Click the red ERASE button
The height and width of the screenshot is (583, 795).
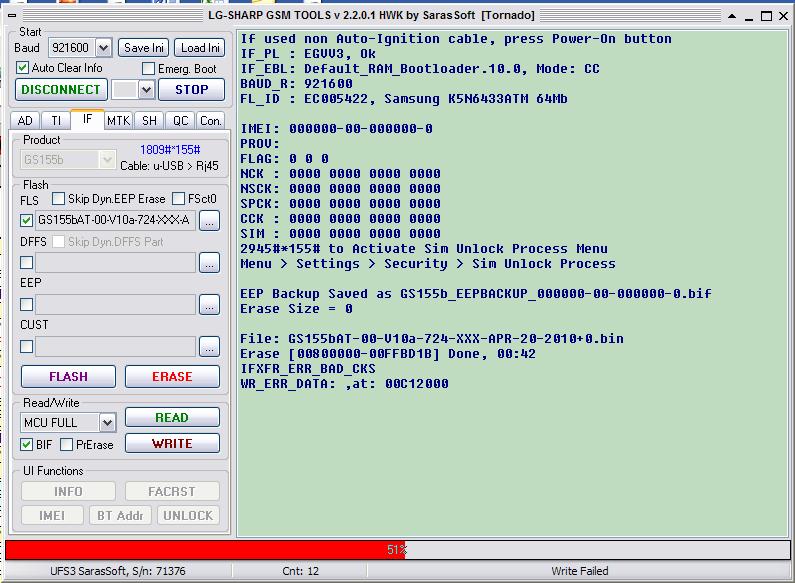[x=172, y=377]
